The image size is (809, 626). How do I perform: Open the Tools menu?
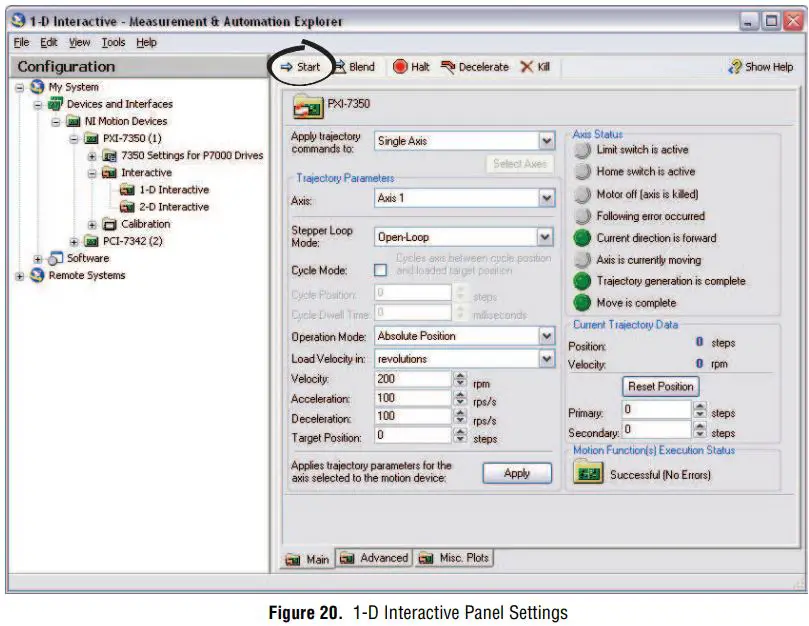[113, 43]
